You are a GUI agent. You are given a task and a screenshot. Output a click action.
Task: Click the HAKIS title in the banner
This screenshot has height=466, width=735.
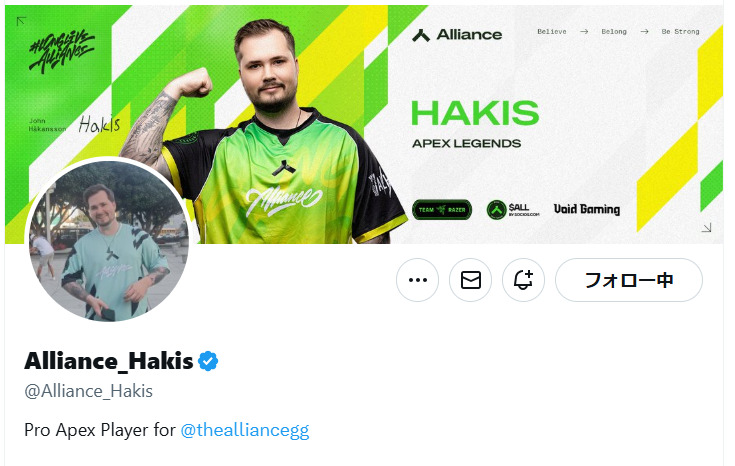coord(475,113)
